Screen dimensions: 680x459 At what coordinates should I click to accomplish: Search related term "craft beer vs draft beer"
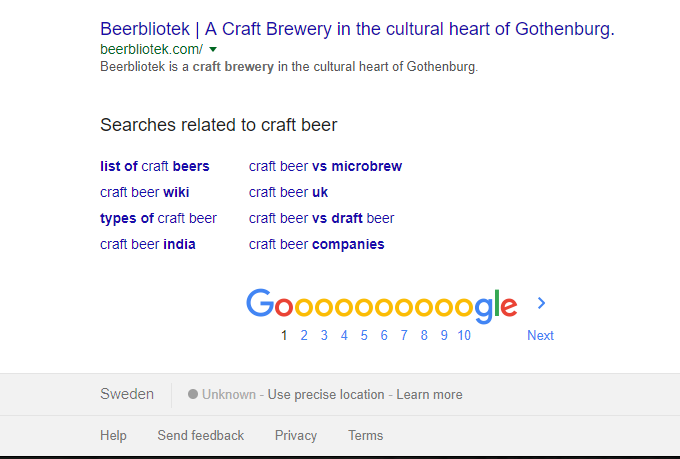[x=321, y=218]
